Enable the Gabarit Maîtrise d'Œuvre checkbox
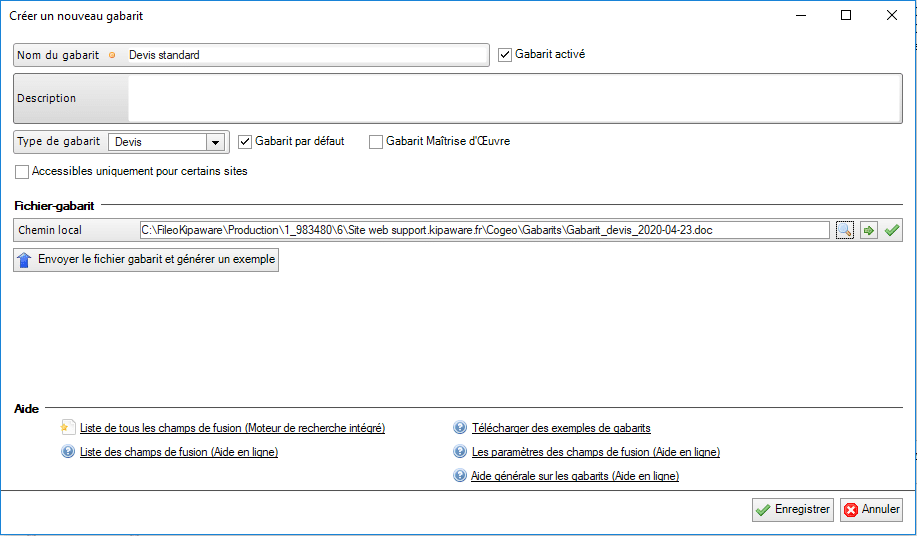The width and height of the screenshot is (917, 536). tap(376, 142)
